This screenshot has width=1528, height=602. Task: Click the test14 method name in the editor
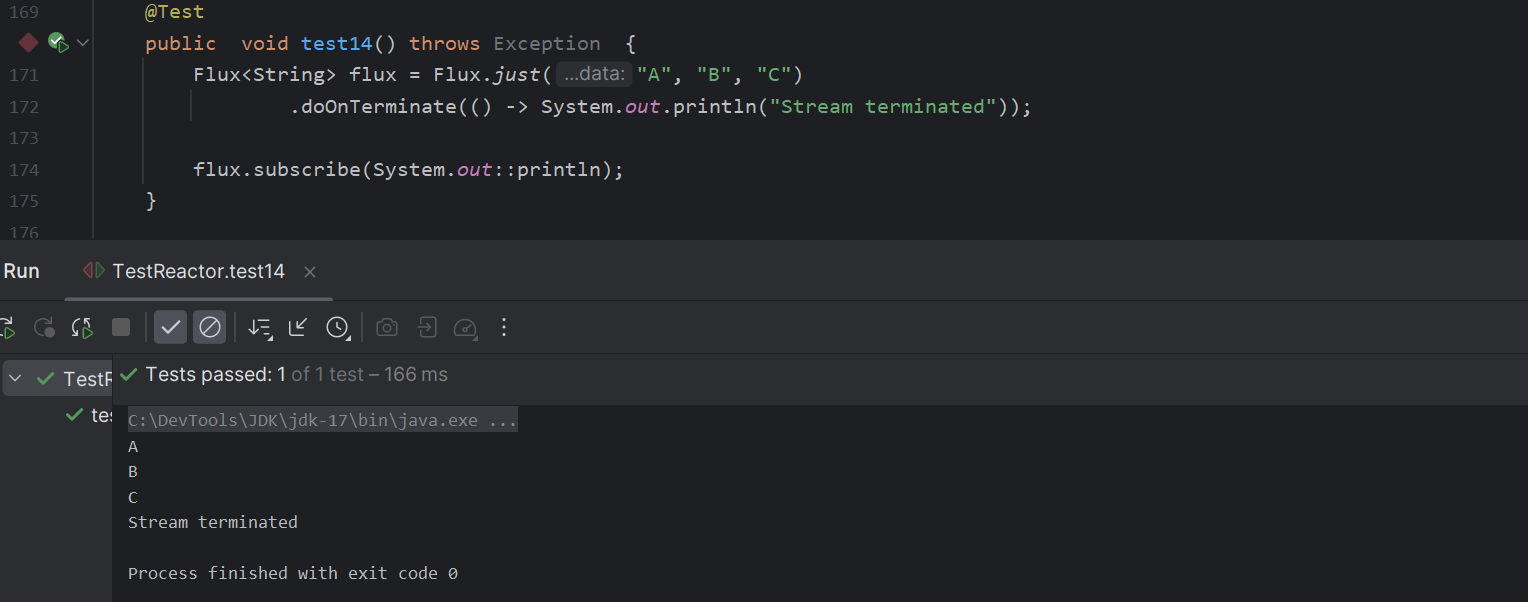pos(337,43)
